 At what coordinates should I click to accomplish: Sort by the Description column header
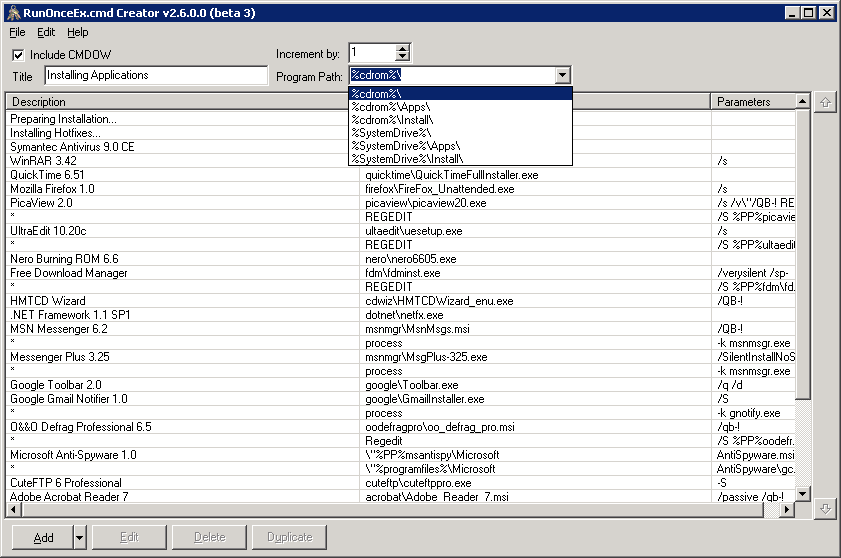182,101
